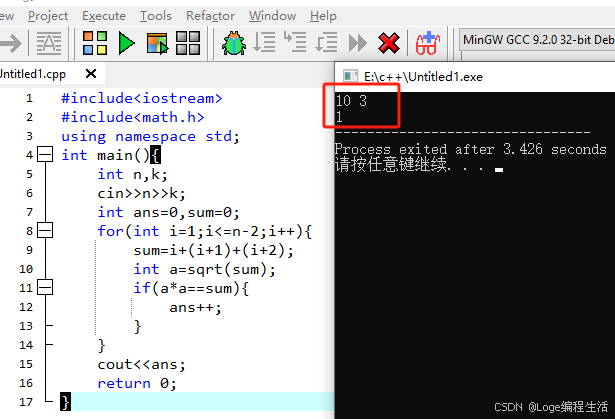Open the Window menu
The height and width of the screenshot is (419, 615).
[272, 16]
